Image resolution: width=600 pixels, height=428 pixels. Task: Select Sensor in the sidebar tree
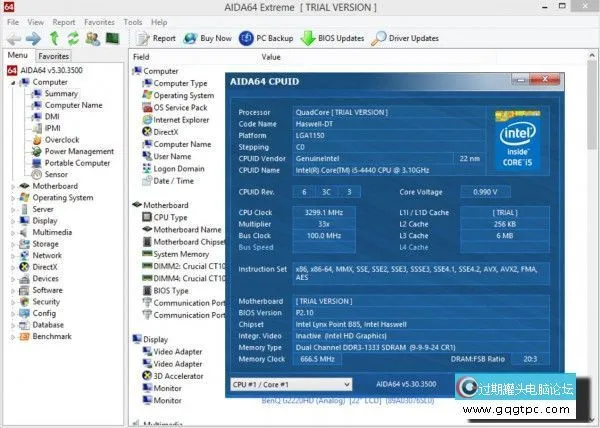click(x=56, y=174)
